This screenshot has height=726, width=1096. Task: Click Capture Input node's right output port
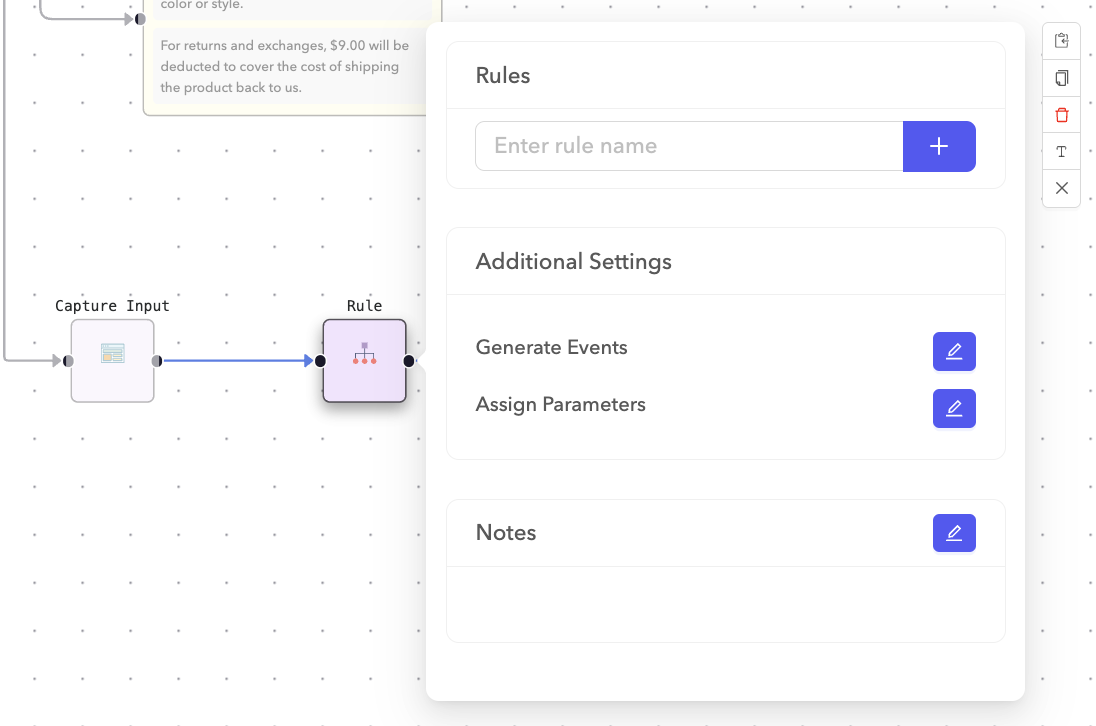pyautogui.click(x=157, y=361)
